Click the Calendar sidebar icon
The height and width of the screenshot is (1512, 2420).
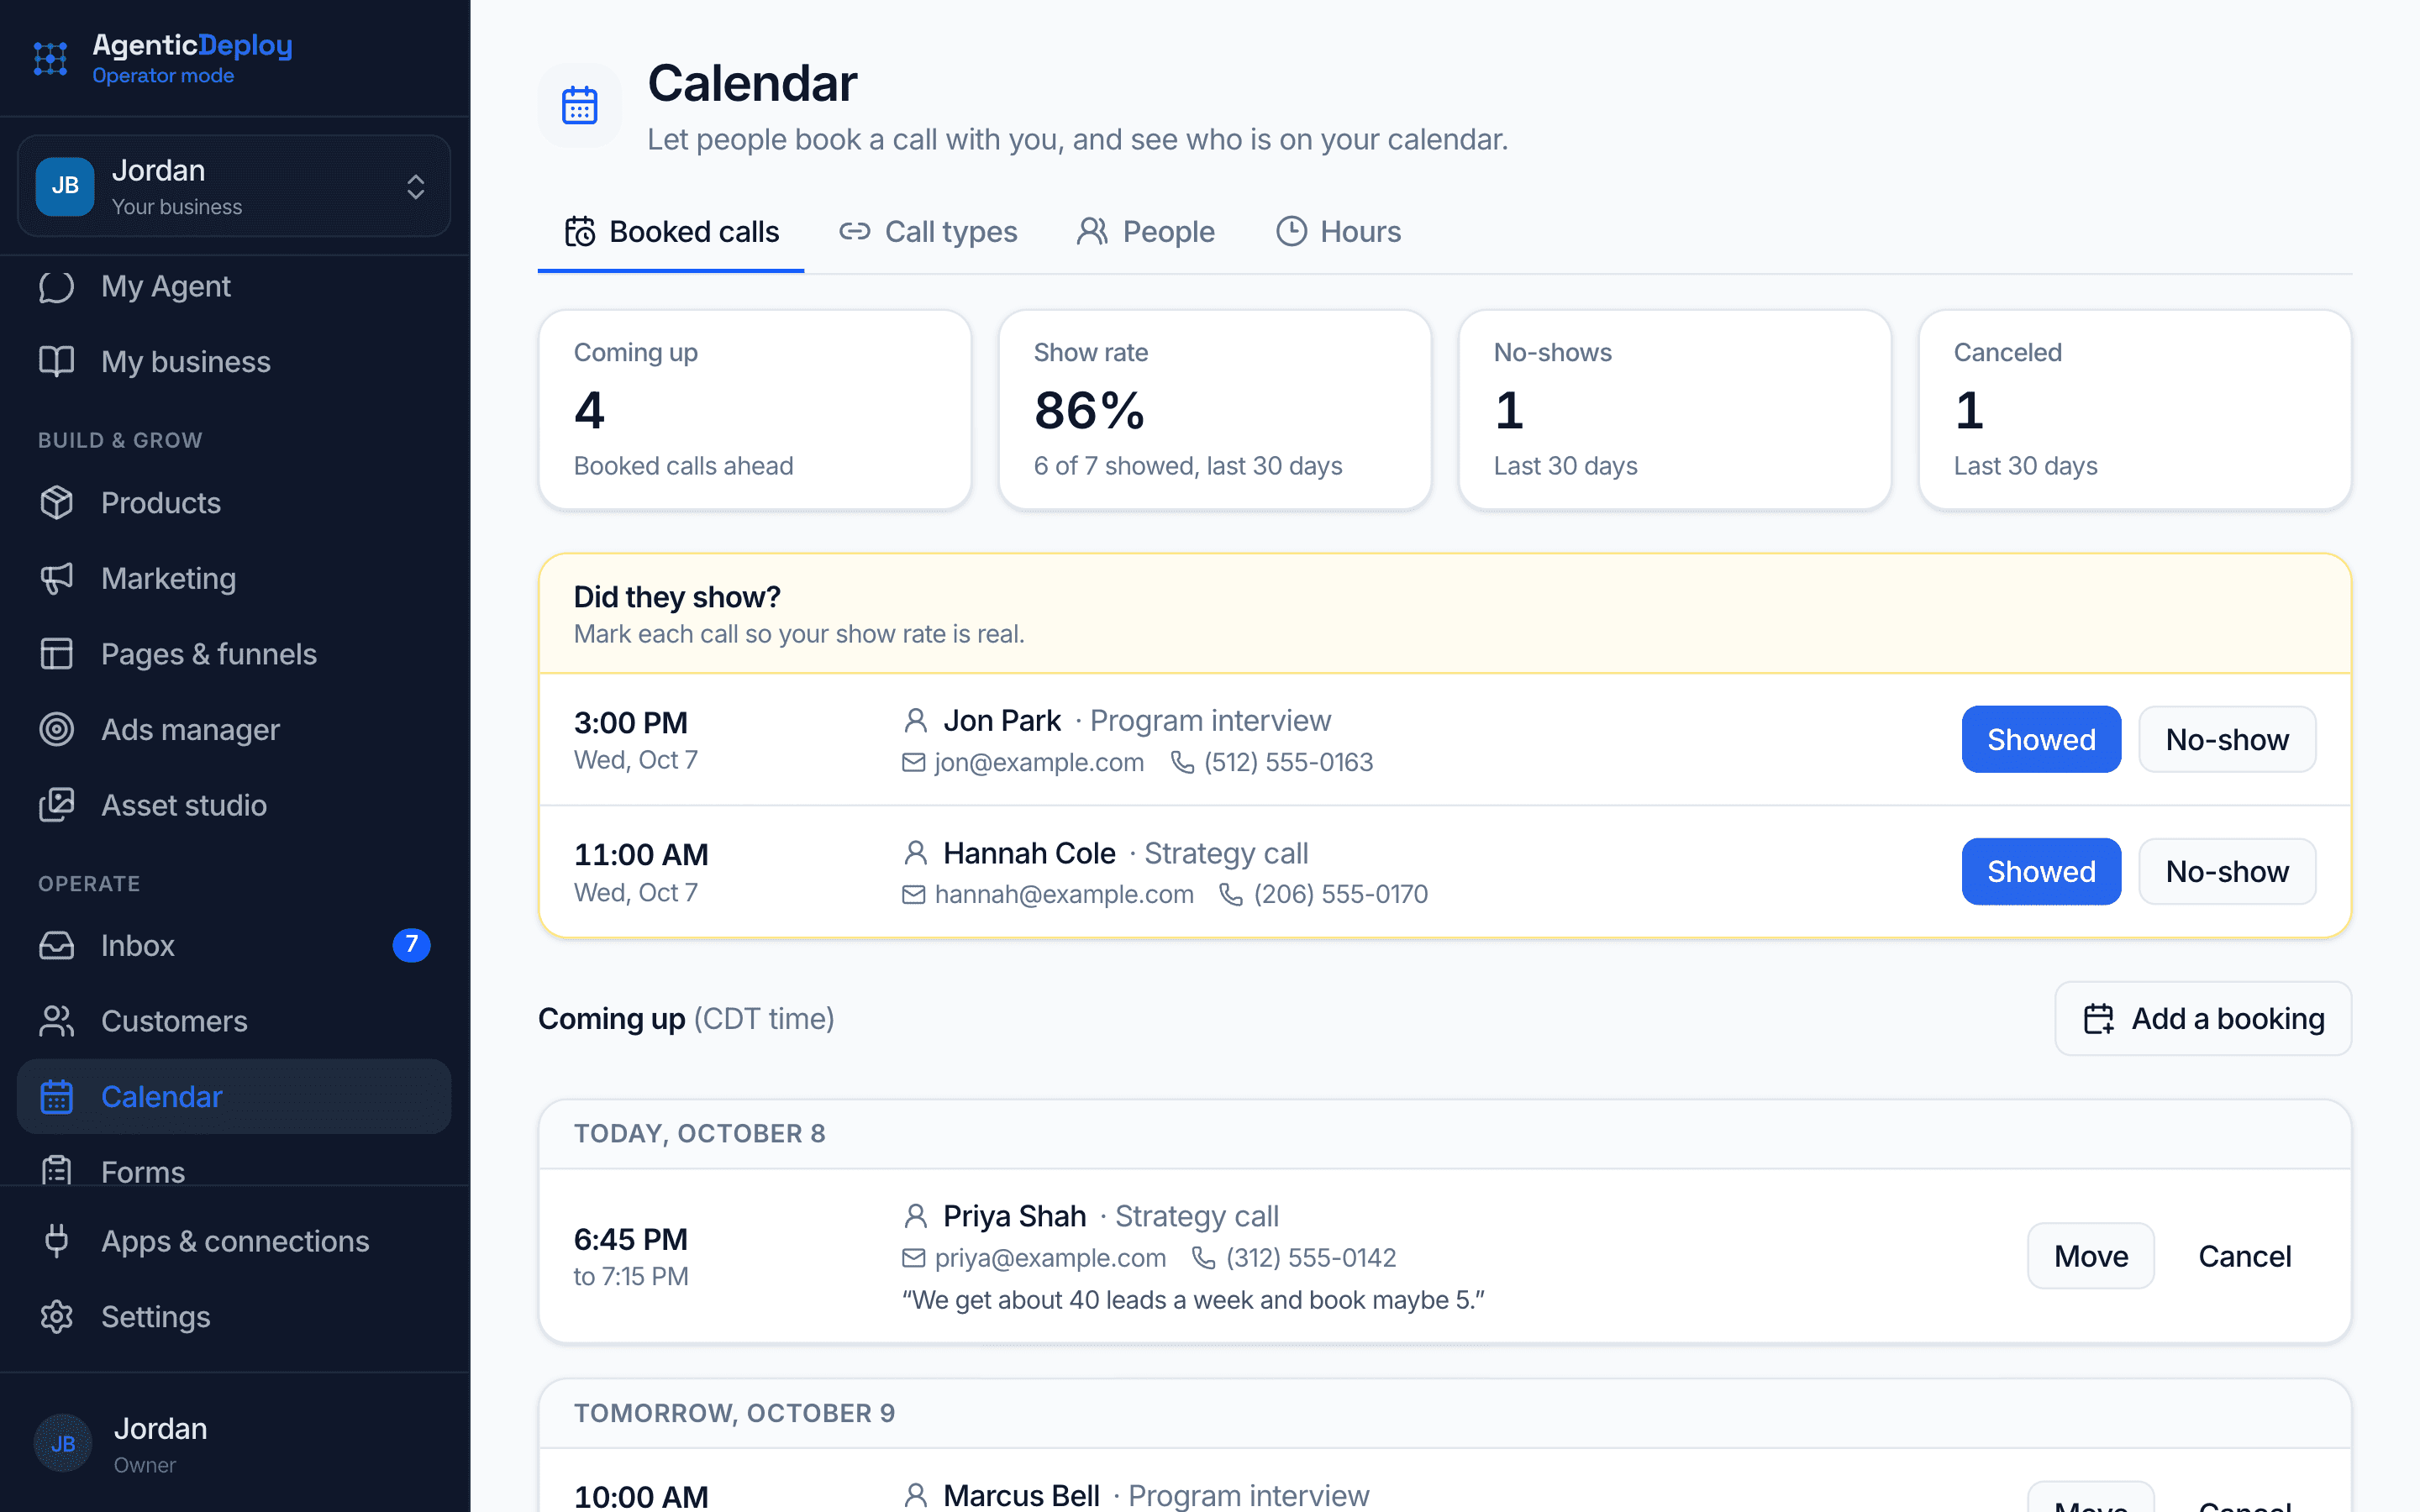(57, 1097)
